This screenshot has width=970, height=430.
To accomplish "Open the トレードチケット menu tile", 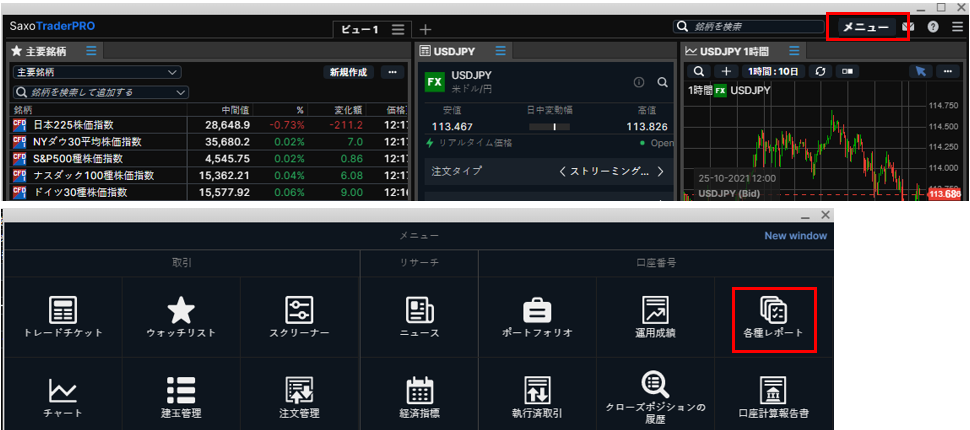I will 63,317.
